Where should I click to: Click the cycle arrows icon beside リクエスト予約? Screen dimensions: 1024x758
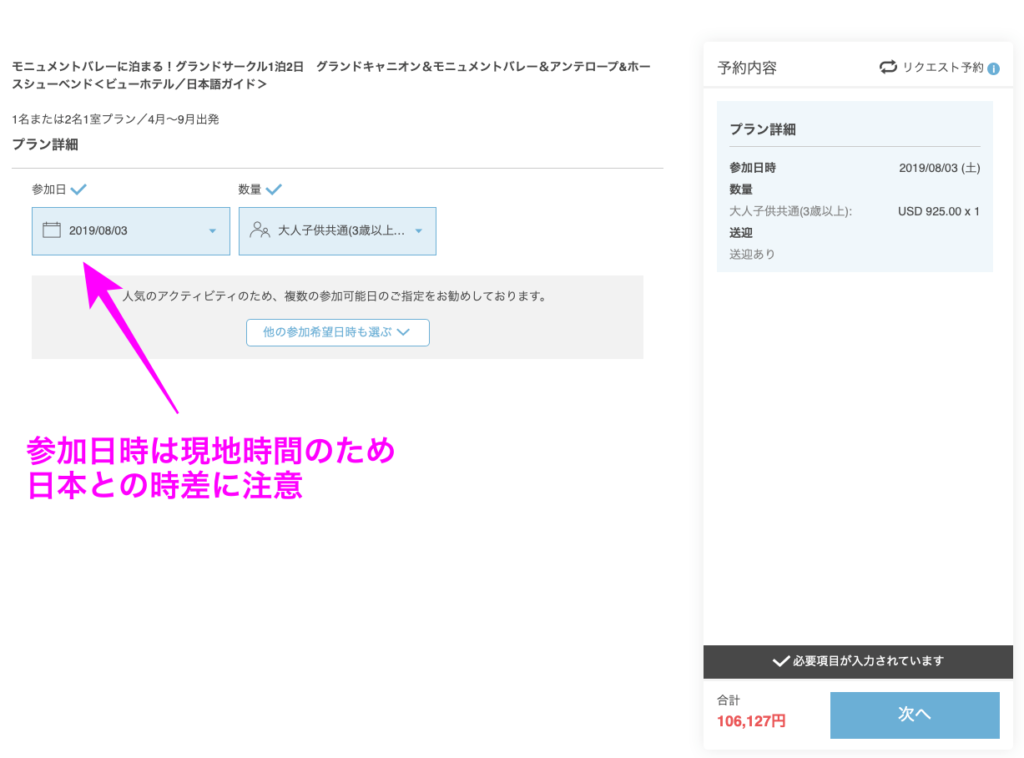click(887, 68)
